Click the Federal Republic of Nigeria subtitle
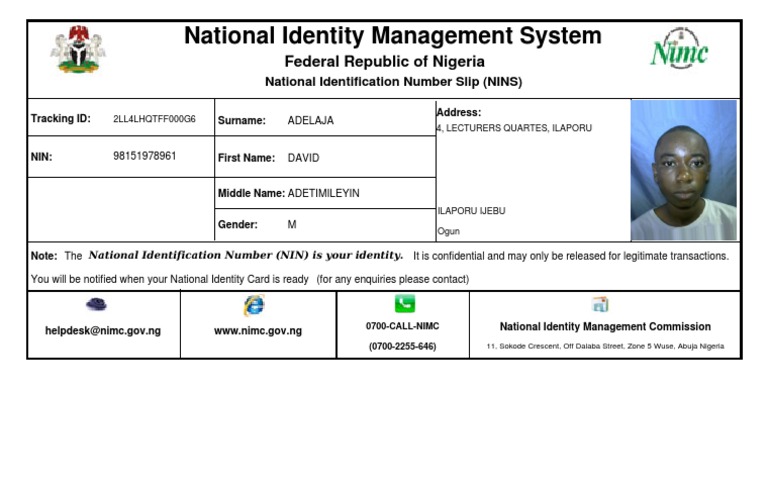This screenshot has width=768, height=489. [384, 62]
